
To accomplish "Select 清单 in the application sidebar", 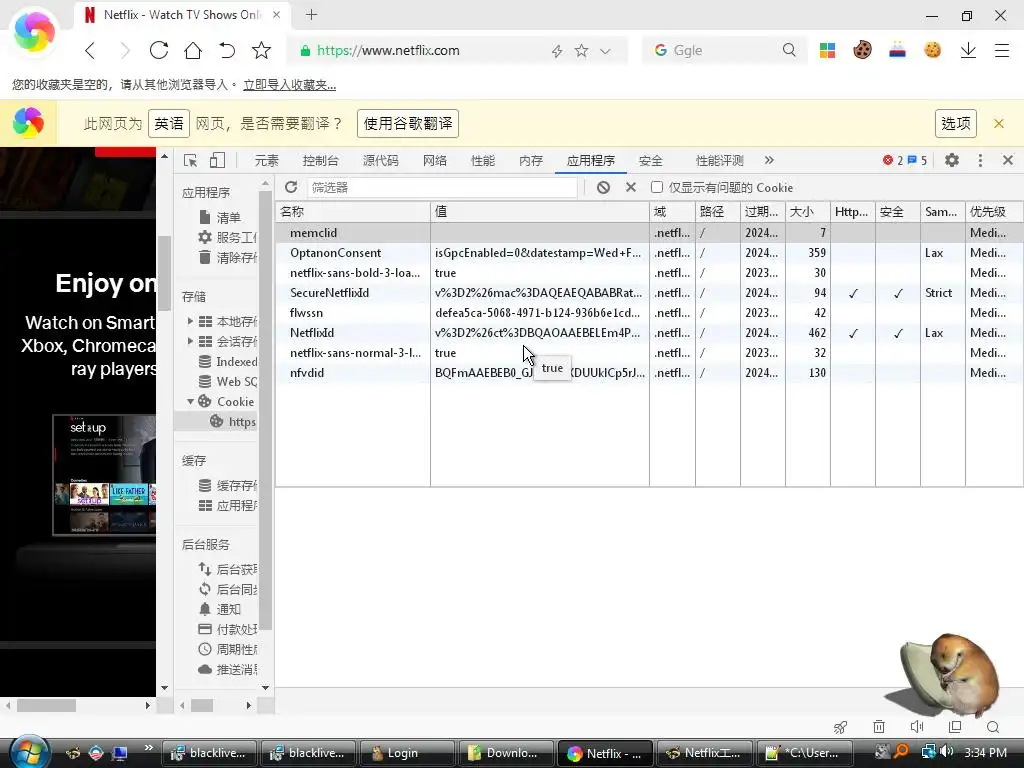I will [x=228, y=217].
